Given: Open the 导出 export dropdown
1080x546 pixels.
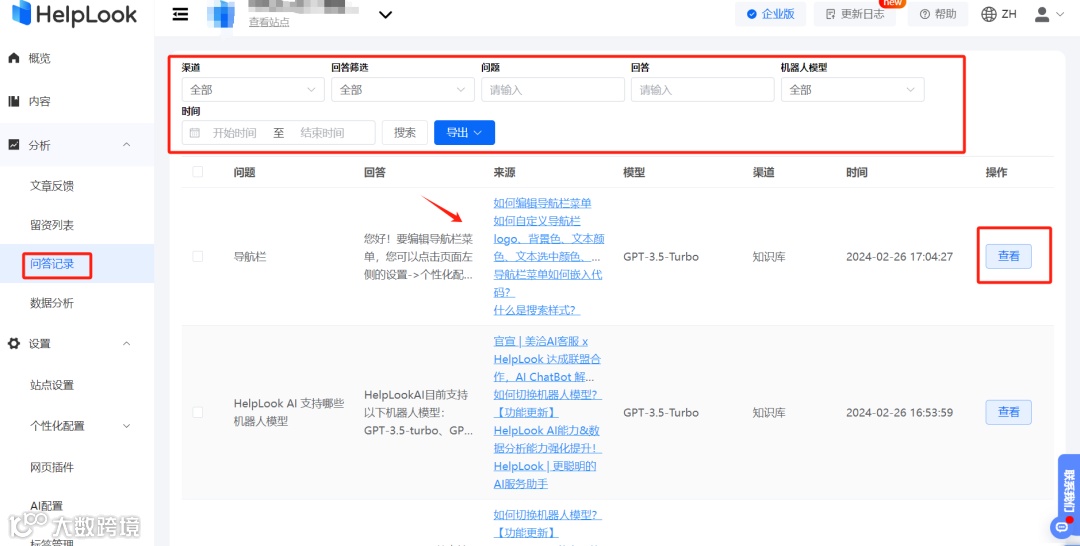Looking at the screenshot, I should tap(464, 132).
